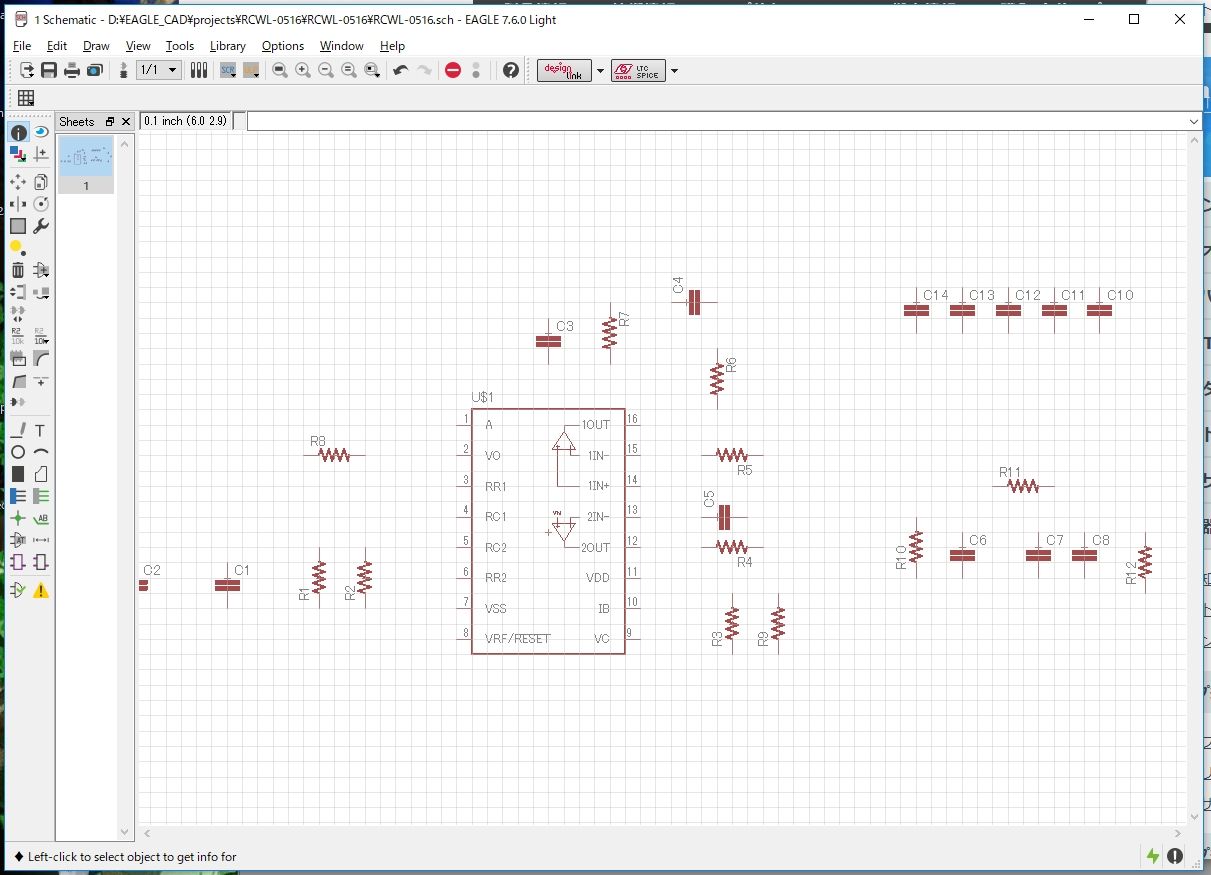Toggle the Show eye tool

pos(41,132)
